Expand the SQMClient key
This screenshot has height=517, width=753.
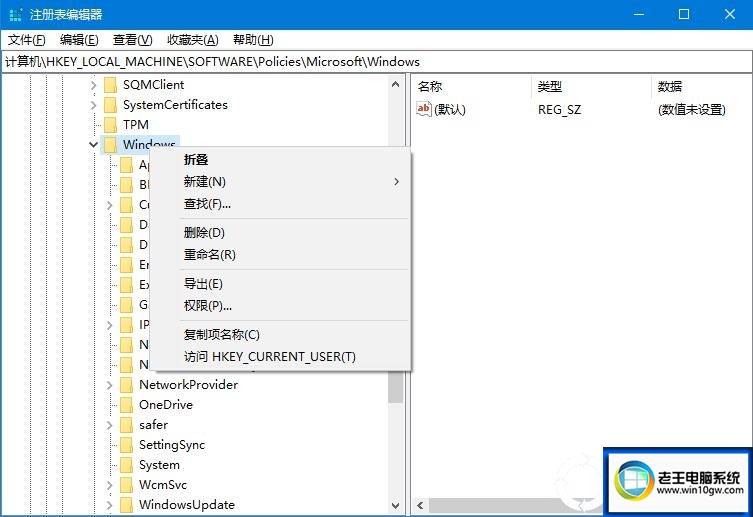94,85
